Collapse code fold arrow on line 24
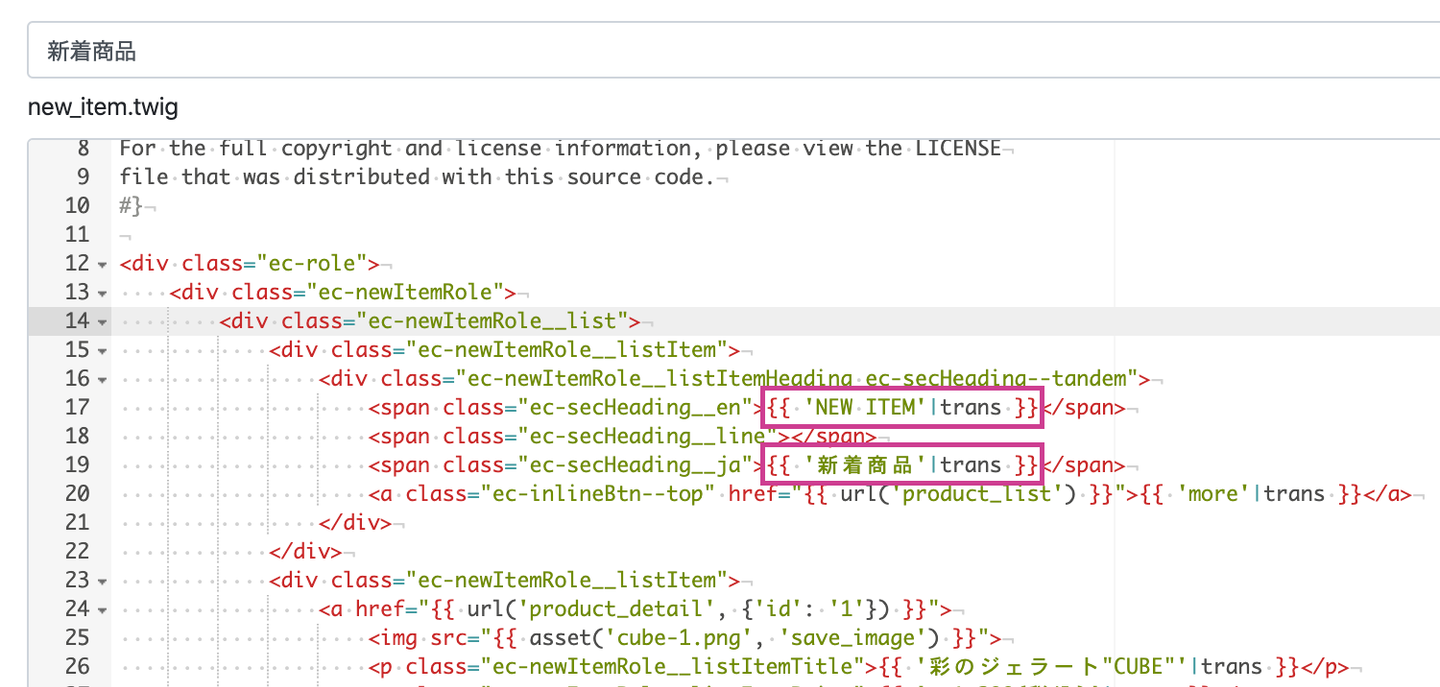Image resolution: width=1440 pixels, height=687 pixels. 102,610
